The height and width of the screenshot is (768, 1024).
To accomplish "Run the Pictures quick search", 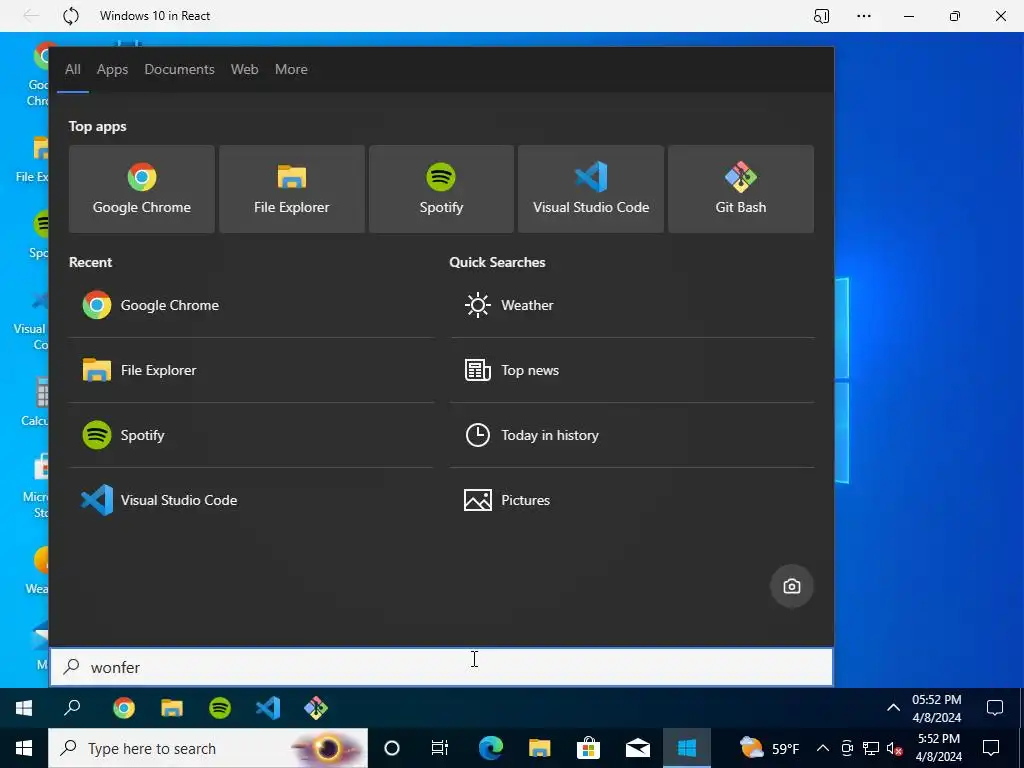I will tap(632, 500).
